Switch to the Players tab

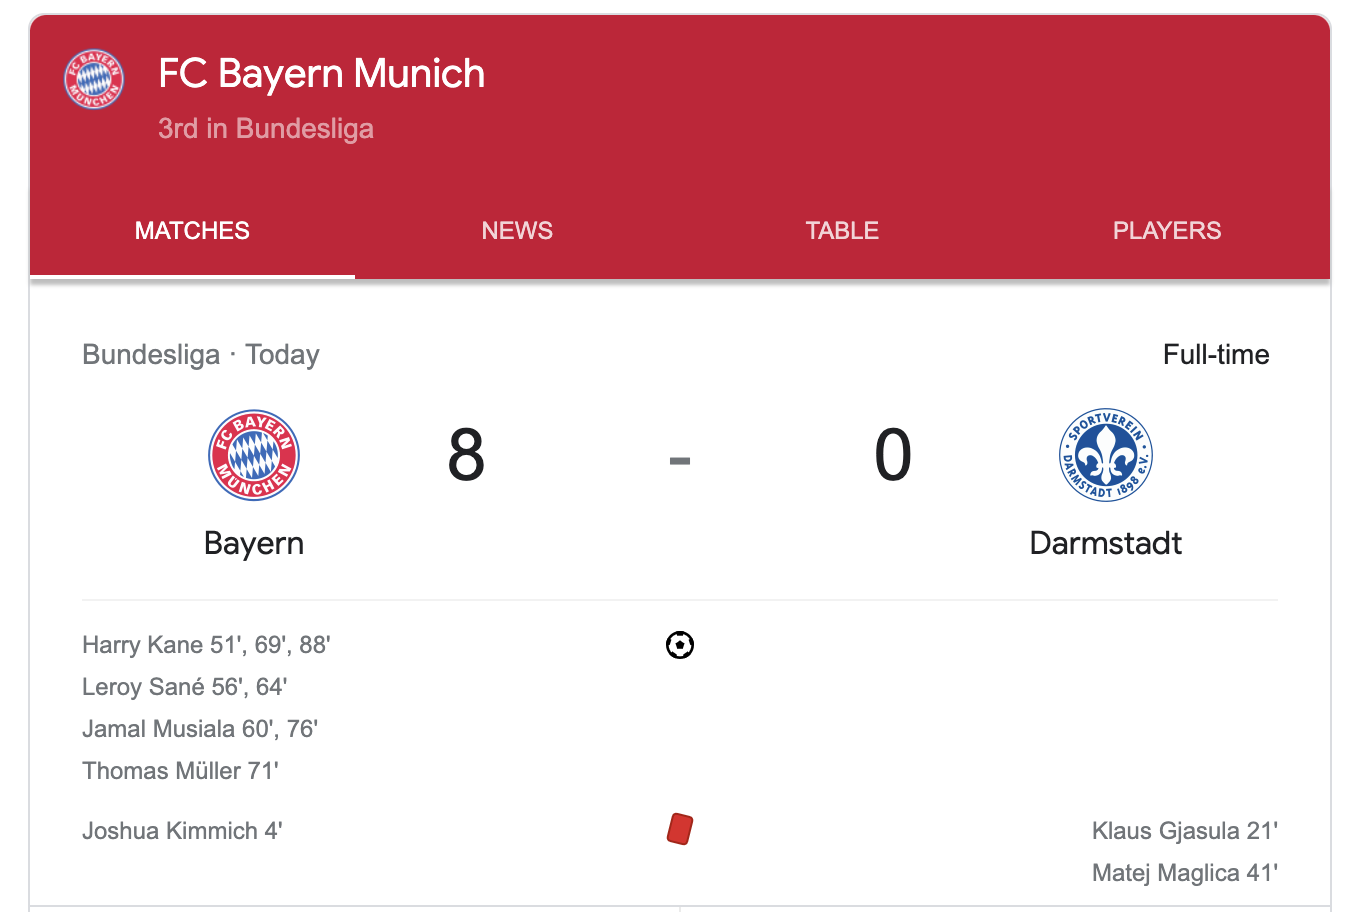[x=1167, y=231]
